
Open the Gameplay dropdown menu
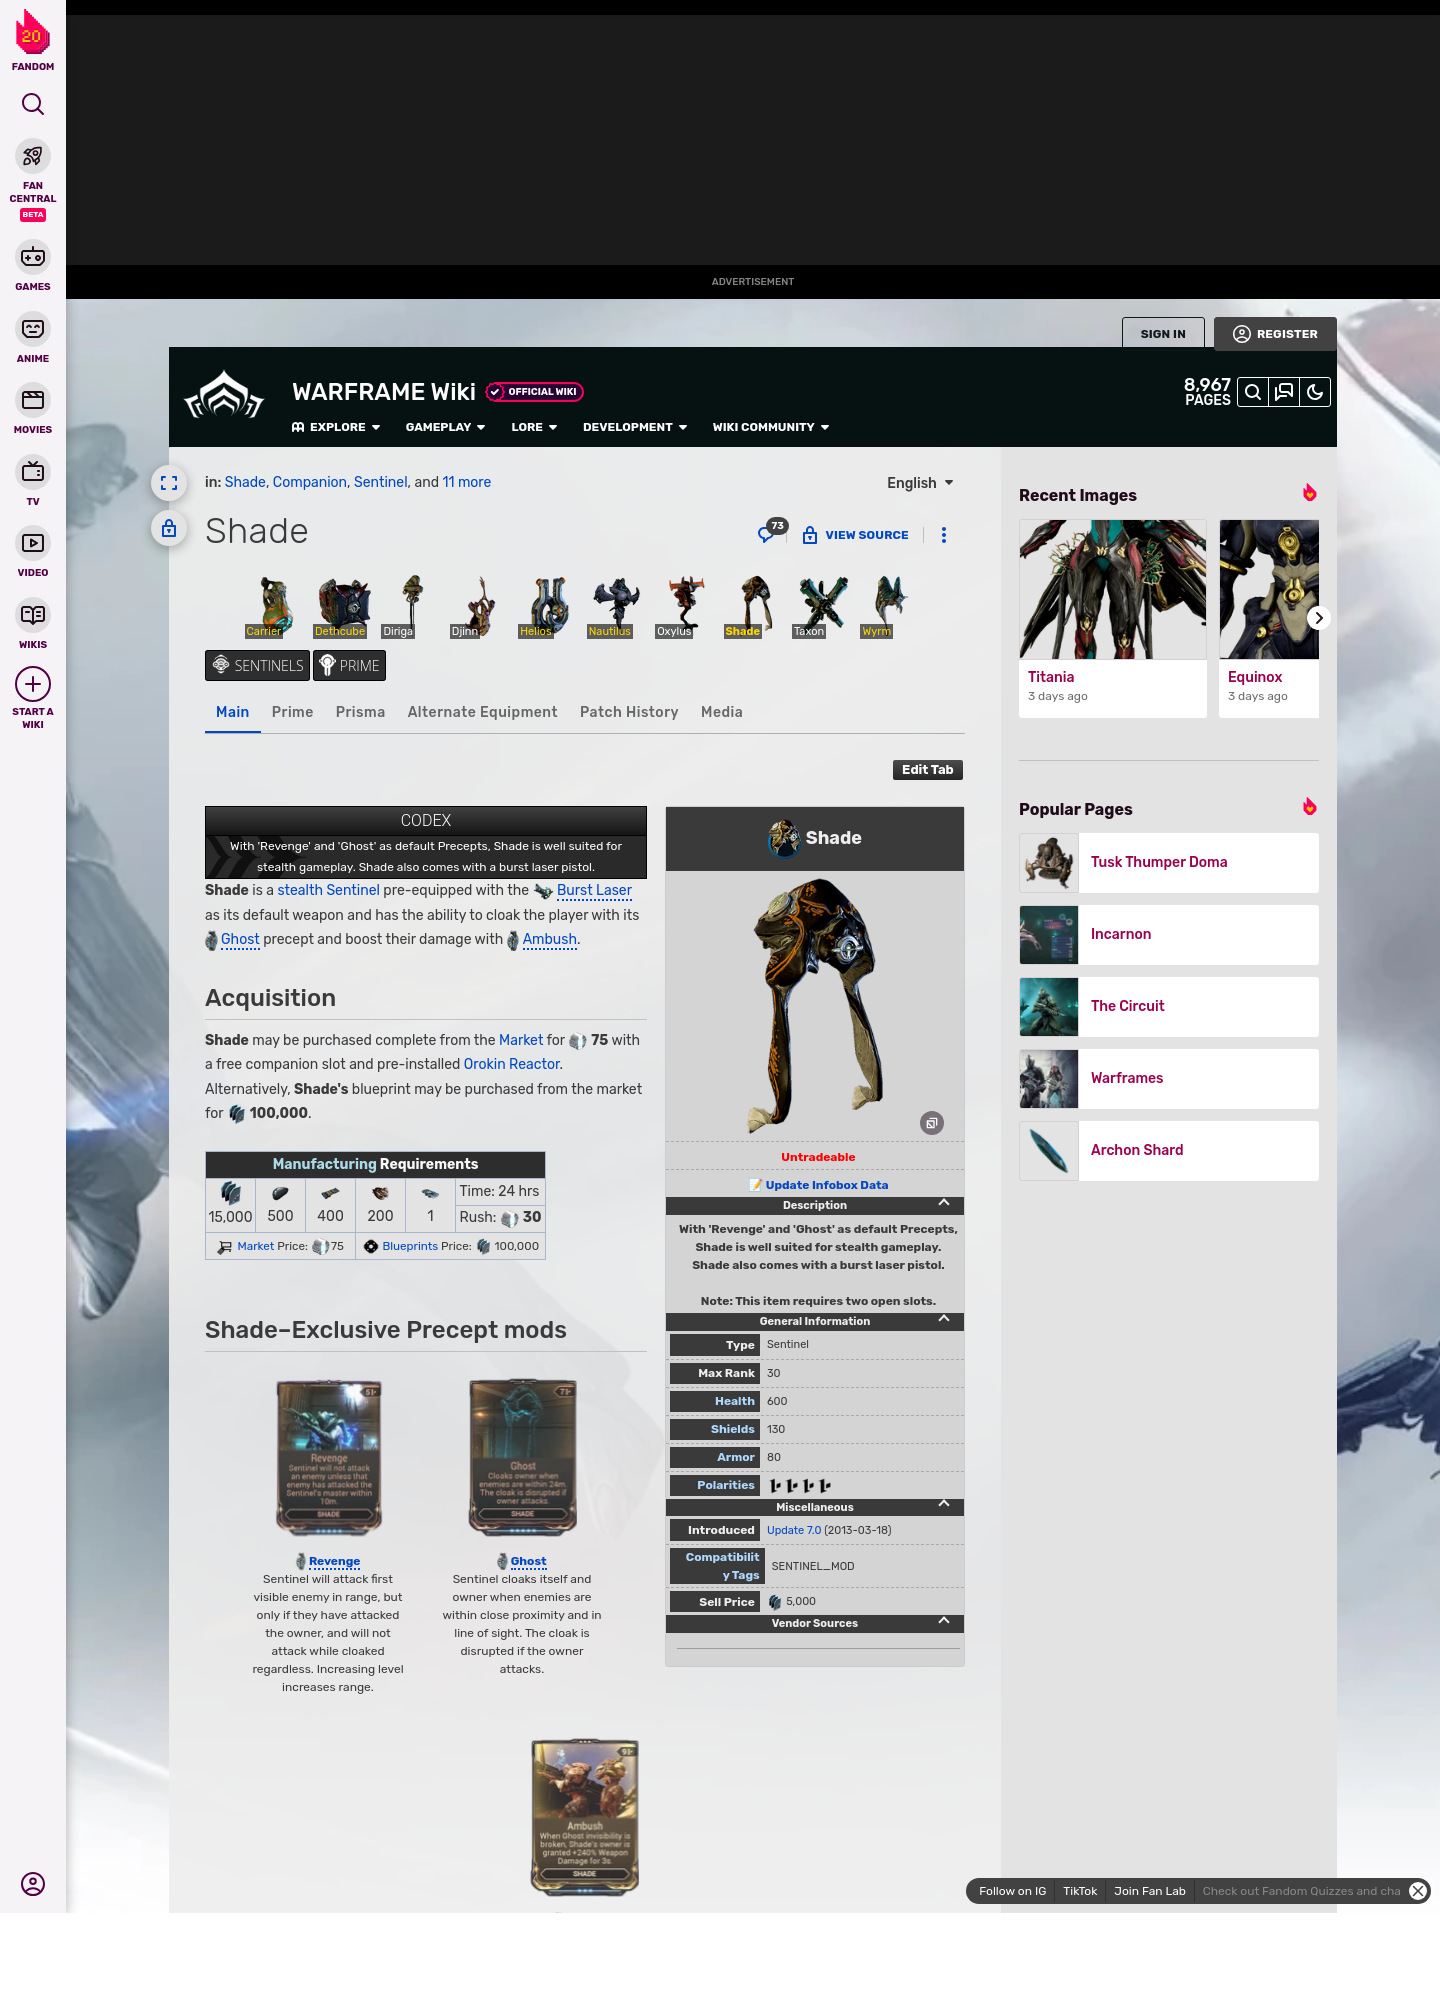[x=445, y=427]
